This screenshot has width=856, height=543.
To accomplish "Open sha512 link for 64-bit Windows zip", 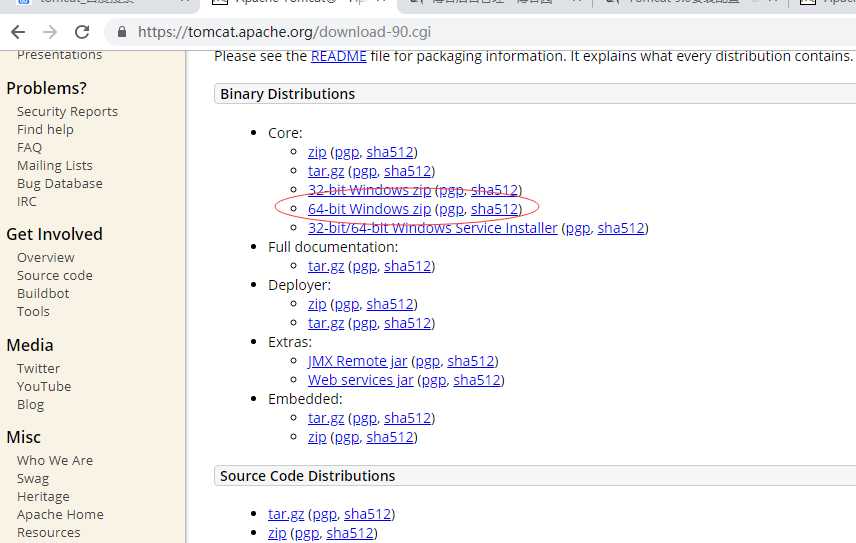I will (x=495, y=209).
